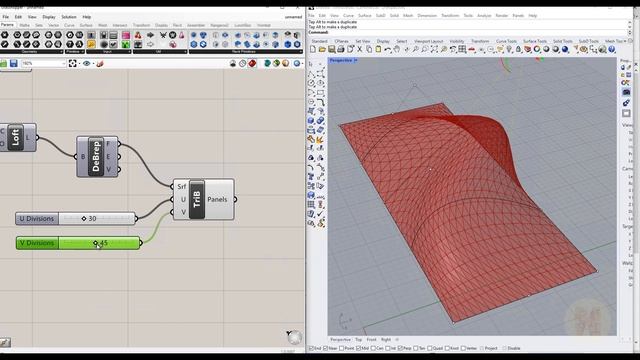This screenshot has width=640, height=360.
Task: Click the Save icon in Grasshopper canvas toolbar
Action: click(x=13, y=64)
